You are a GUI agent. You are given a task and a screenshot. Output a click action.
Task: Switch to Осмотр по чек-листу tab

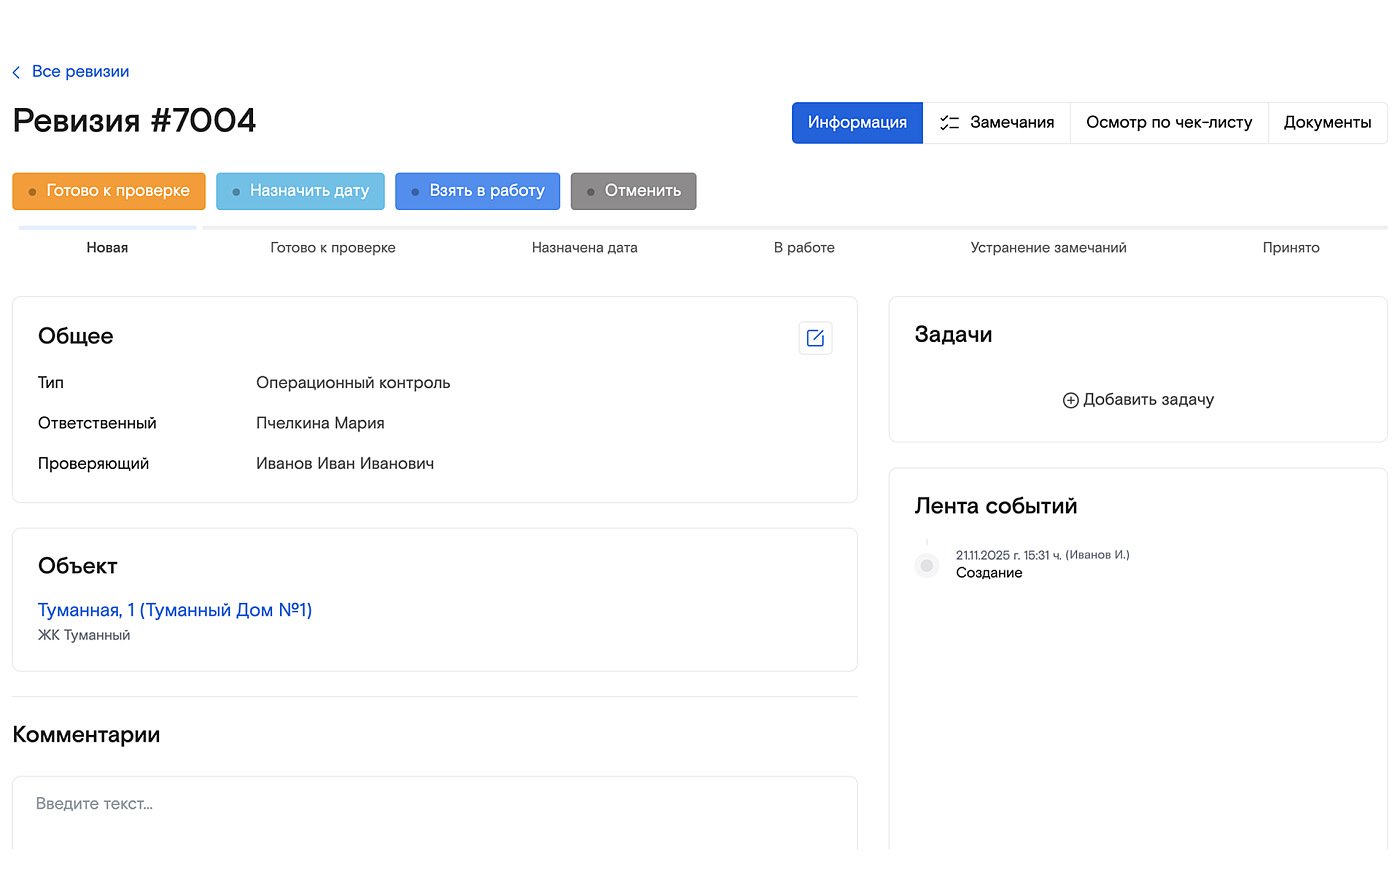[1168, 123]
